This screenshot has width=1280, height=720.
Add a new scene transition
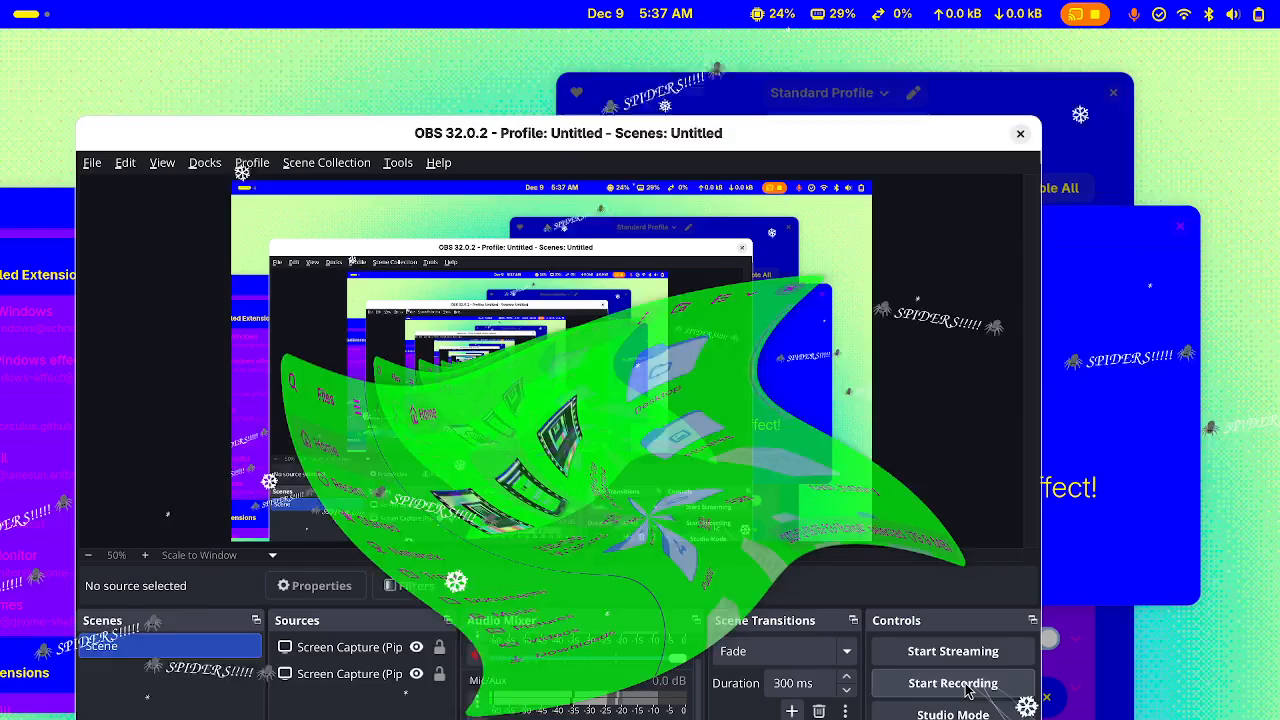(x=792, y=711)
